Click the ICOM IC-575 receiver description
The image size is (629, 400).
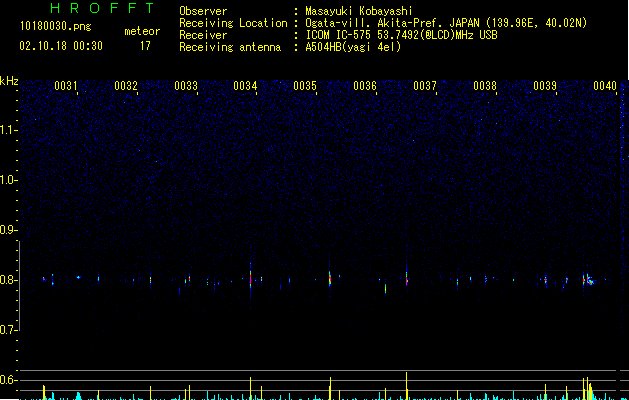coord(401,35)
